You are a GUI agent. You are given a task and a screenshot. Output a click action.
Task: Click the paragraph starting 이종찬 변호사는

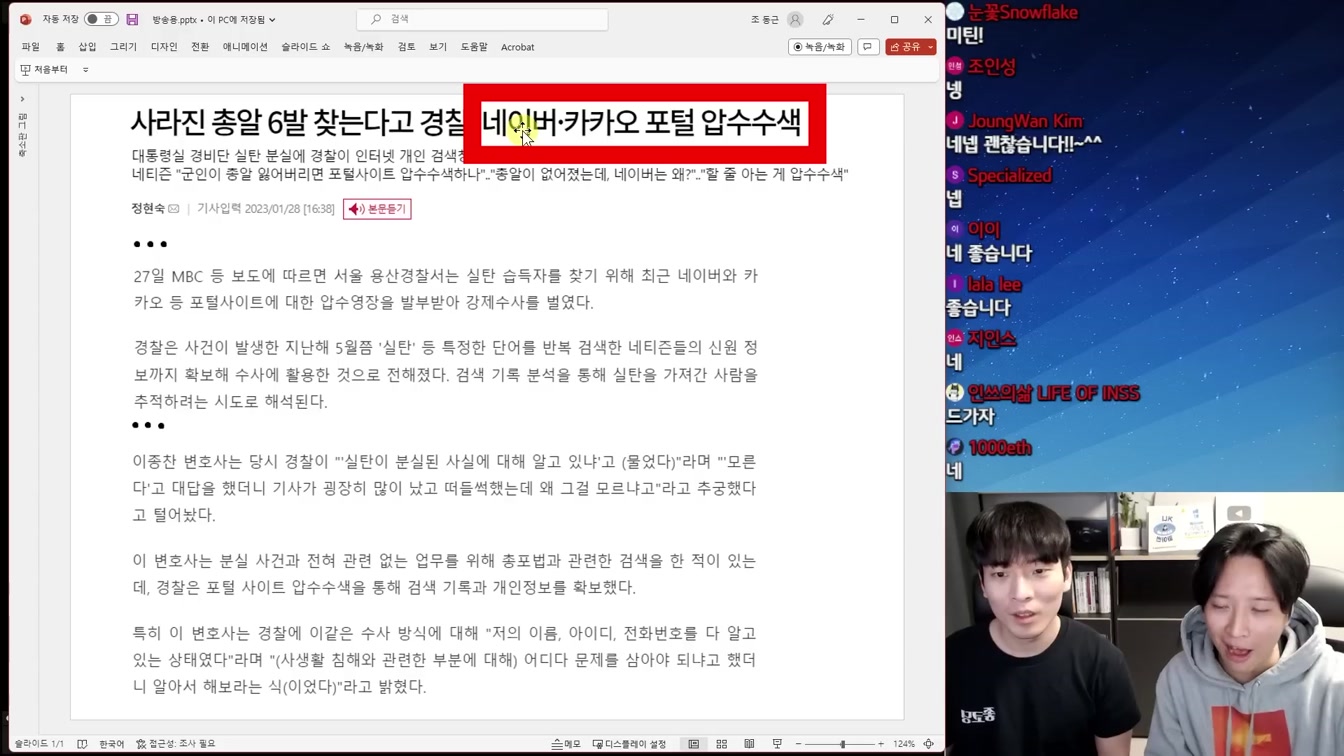point(445,488)
